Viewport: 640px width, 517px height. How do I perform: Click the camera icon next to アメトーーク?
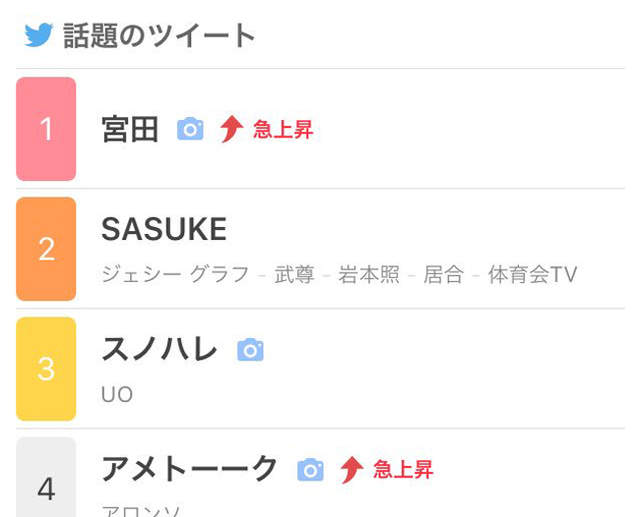coord(311,469)
